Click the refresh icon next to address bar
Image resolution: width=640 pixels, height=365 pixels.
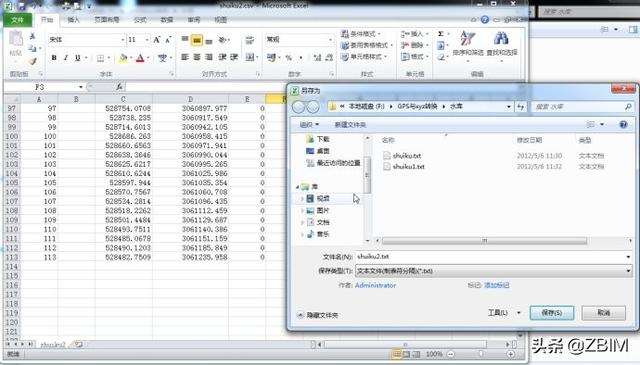[x=521, y=107]
